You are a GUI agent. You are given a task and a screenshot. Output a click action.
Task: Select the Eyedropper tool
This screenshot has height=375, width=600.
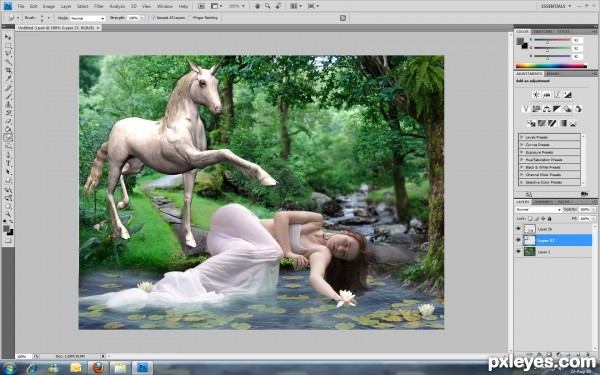tap(8, 79)
